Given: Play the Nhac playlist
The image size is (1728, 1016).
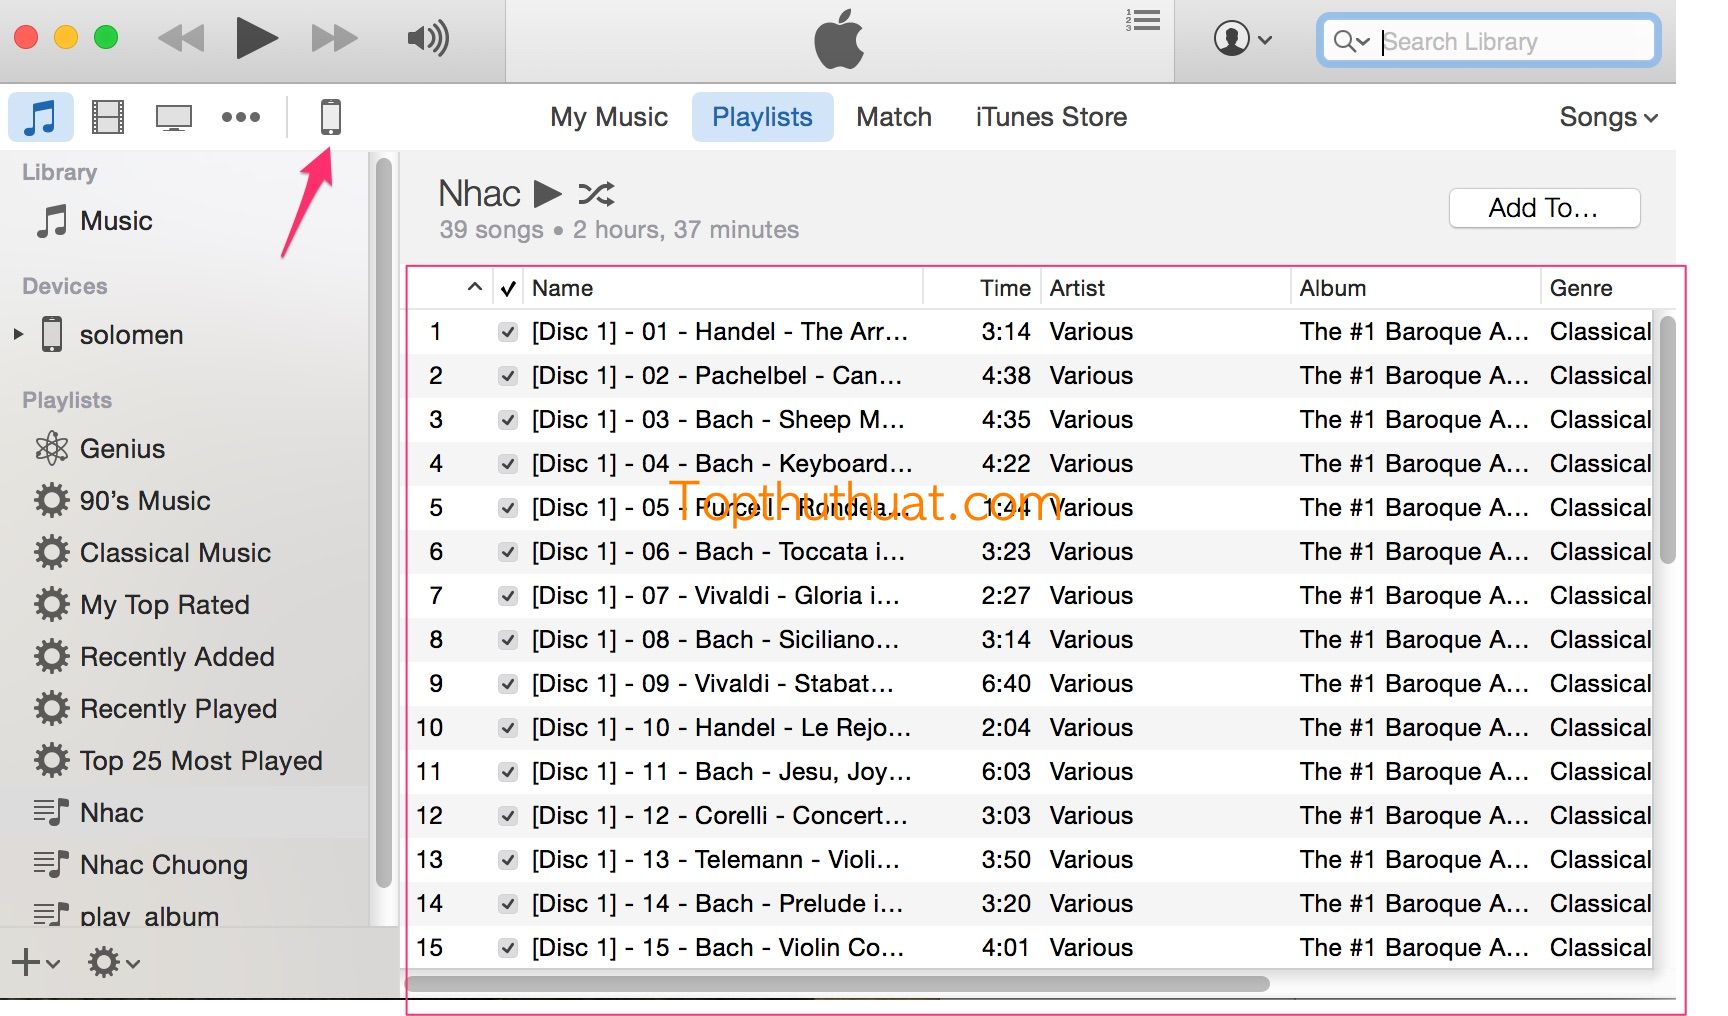Looking at the screenshot, I should click(x=547, y=192).
